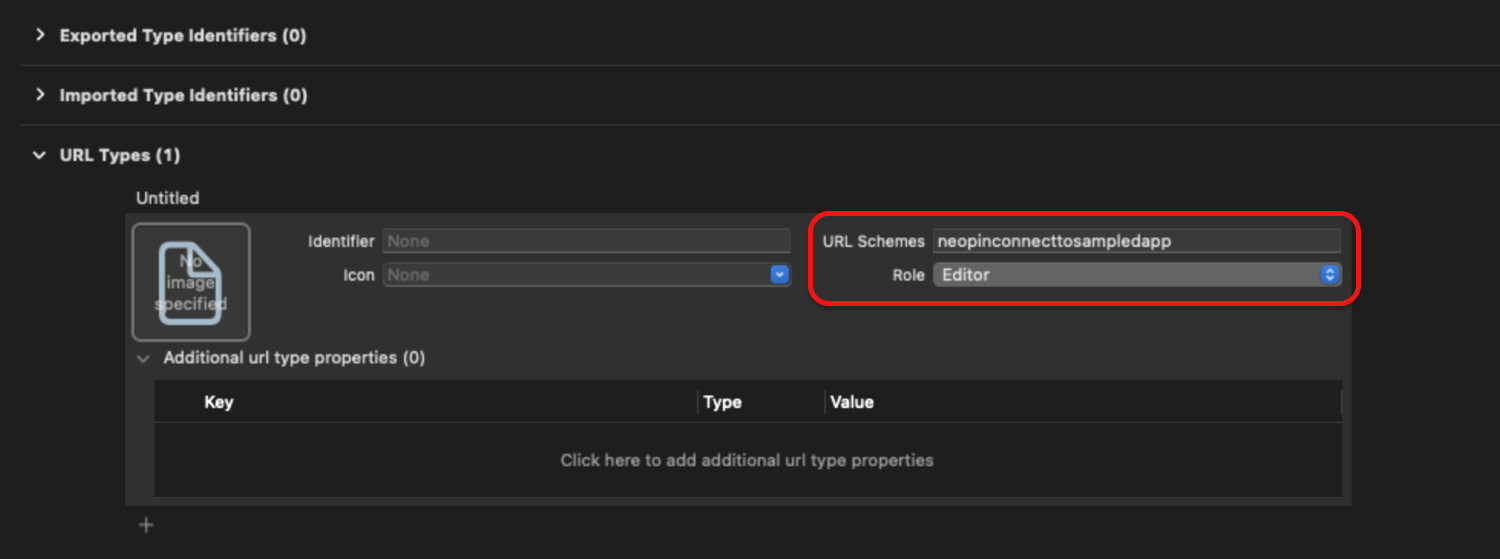Click the Identifier text field
The height and width of the screenshot is (559, 1500).
(x=586, y=241)
